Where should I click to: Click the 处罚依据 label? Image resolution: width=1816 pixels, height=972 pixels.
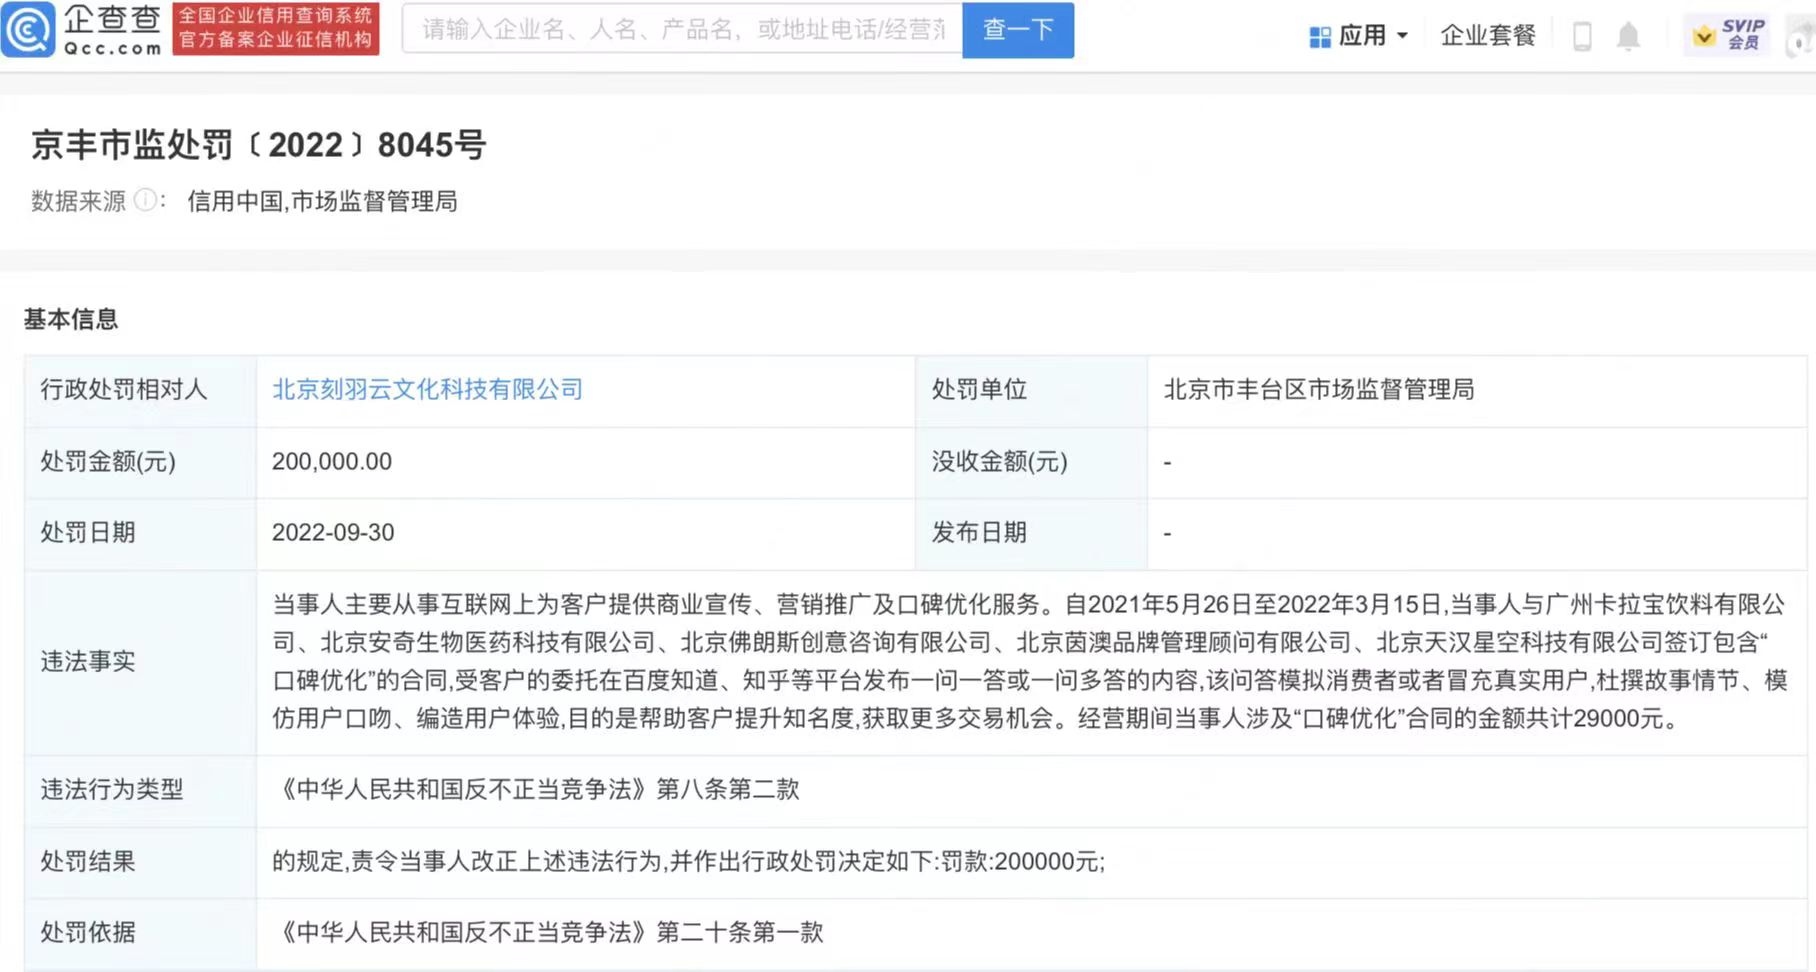(x=88, y=932)
